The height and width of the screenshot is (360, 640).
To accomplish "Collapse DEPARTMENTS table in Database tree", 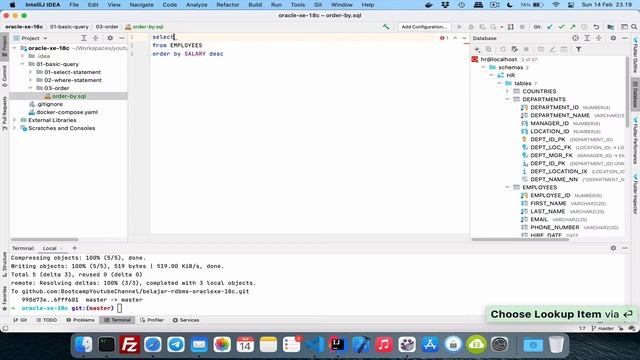I will (x=507, y=99).
